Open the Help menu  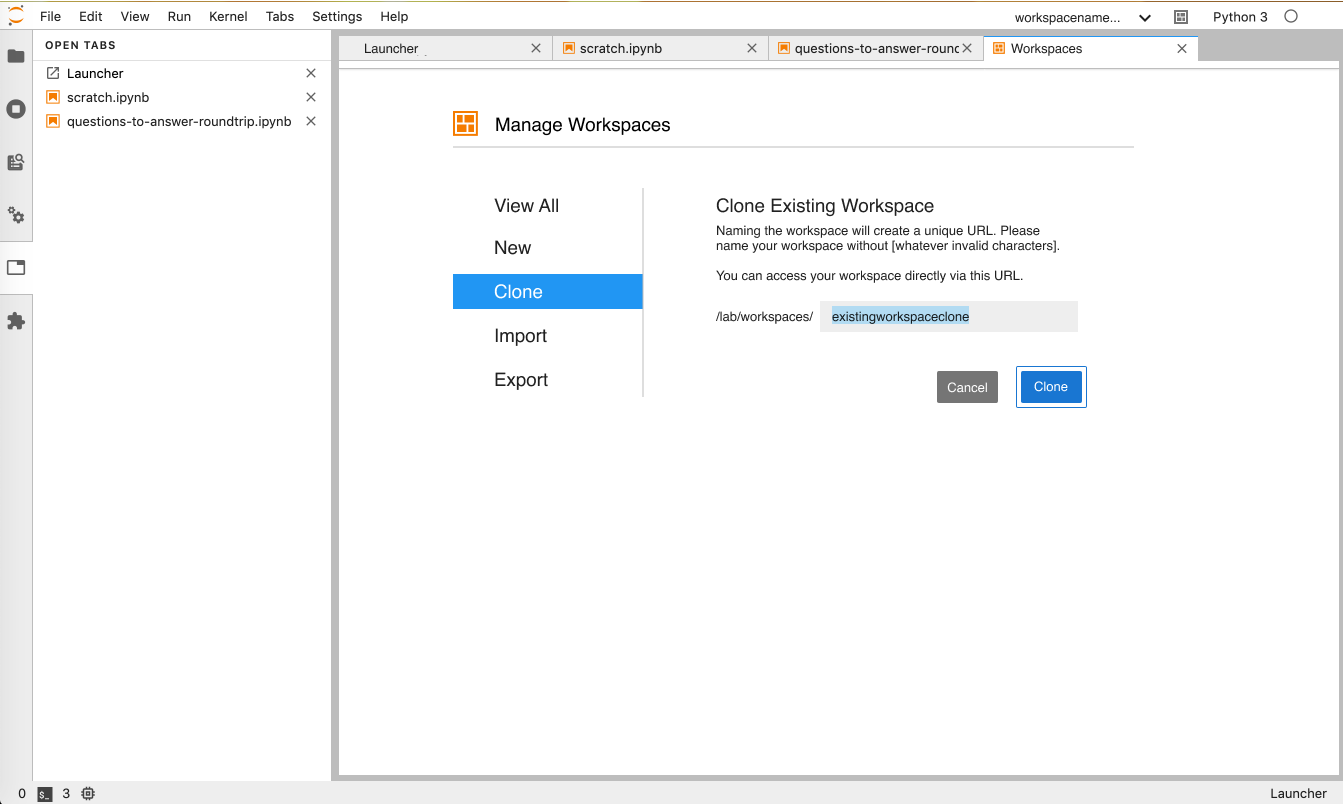click(x=394, y=16)
